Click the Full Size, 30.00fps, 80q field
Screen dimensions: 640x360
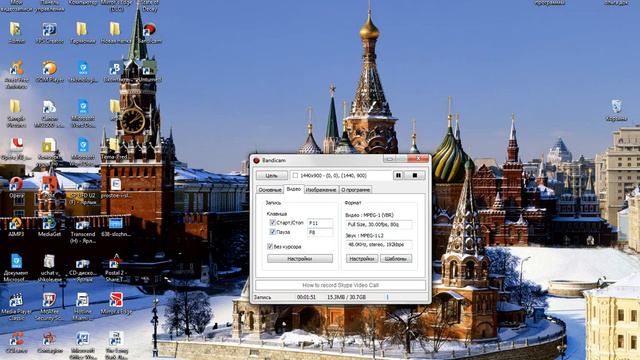click(x=379, y=224)
